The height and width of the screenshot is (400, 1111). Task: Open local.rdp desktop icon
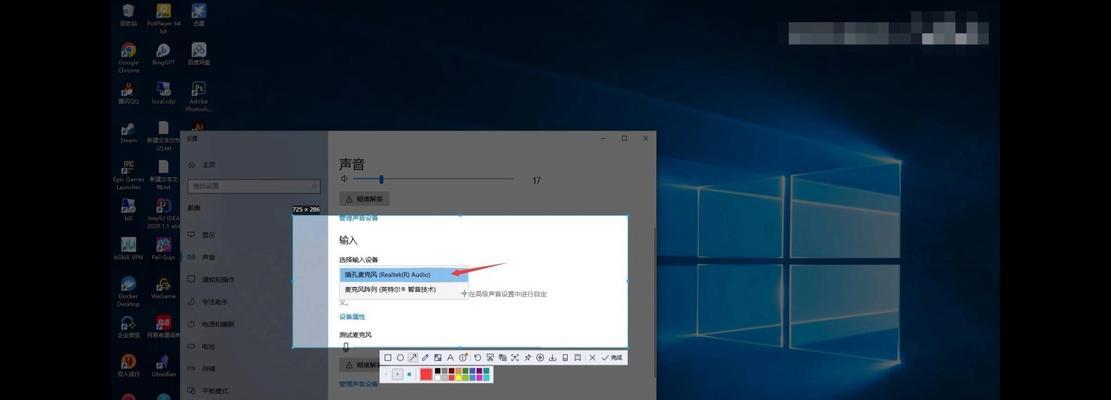163,93
